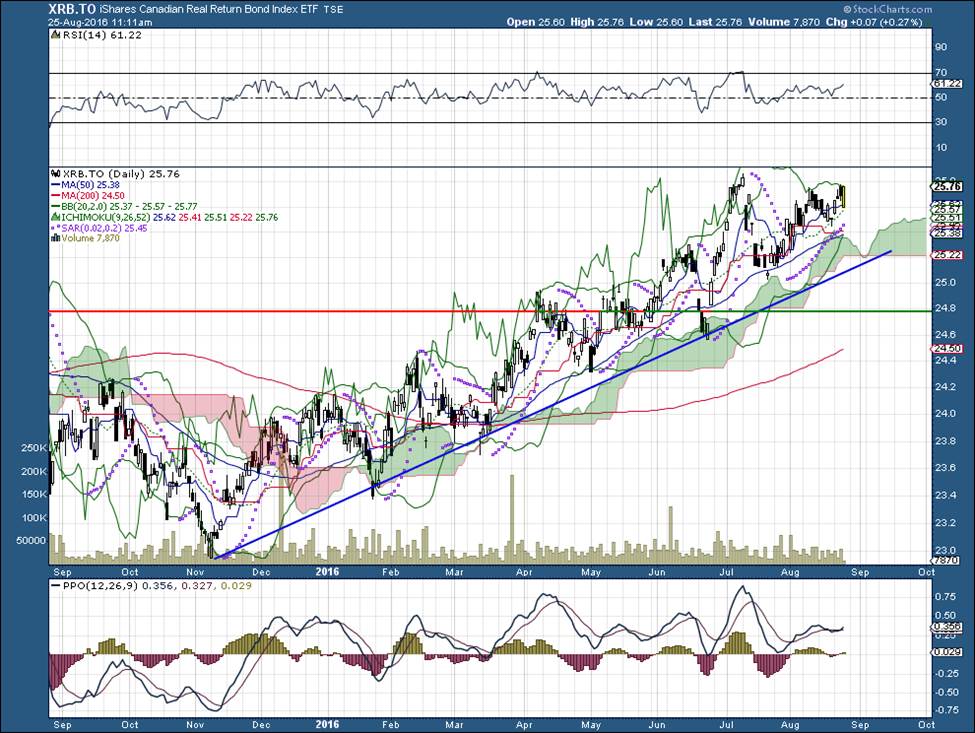Click the 24.50 MA(200) tag on right axis
Screen dimensions: 975x733
pos(947,349)
